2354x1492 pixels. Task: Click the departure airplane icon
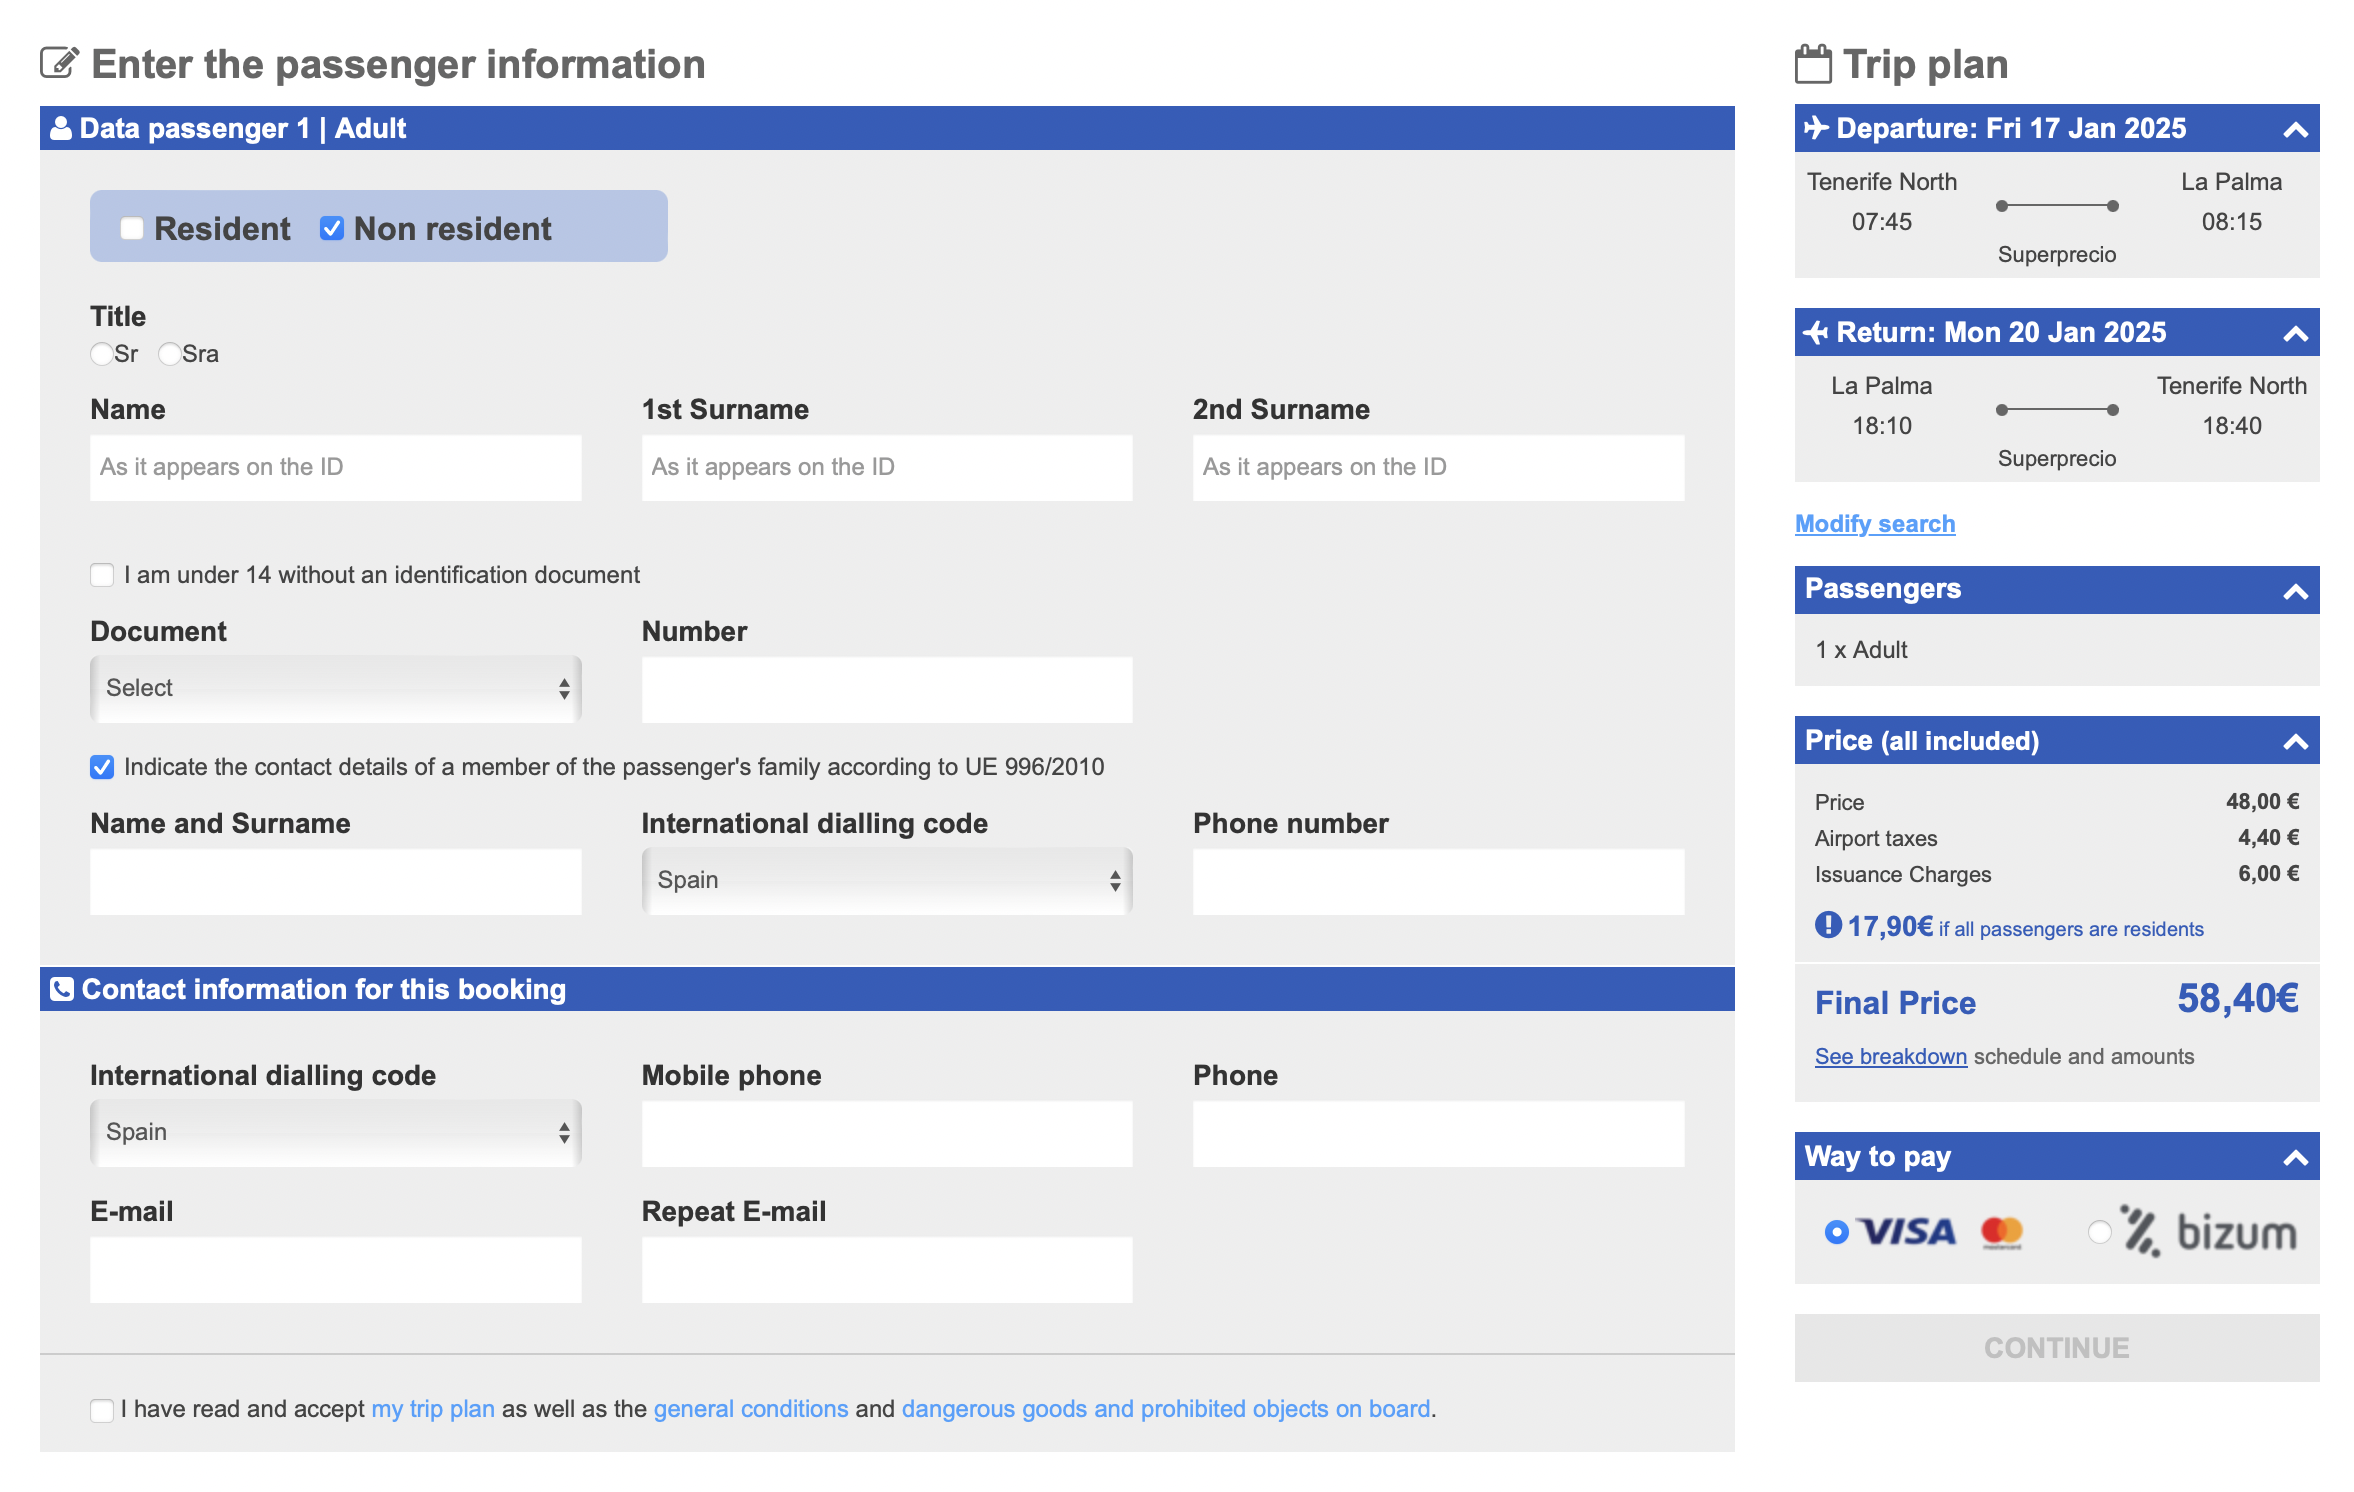click(x=1816, y=128)
